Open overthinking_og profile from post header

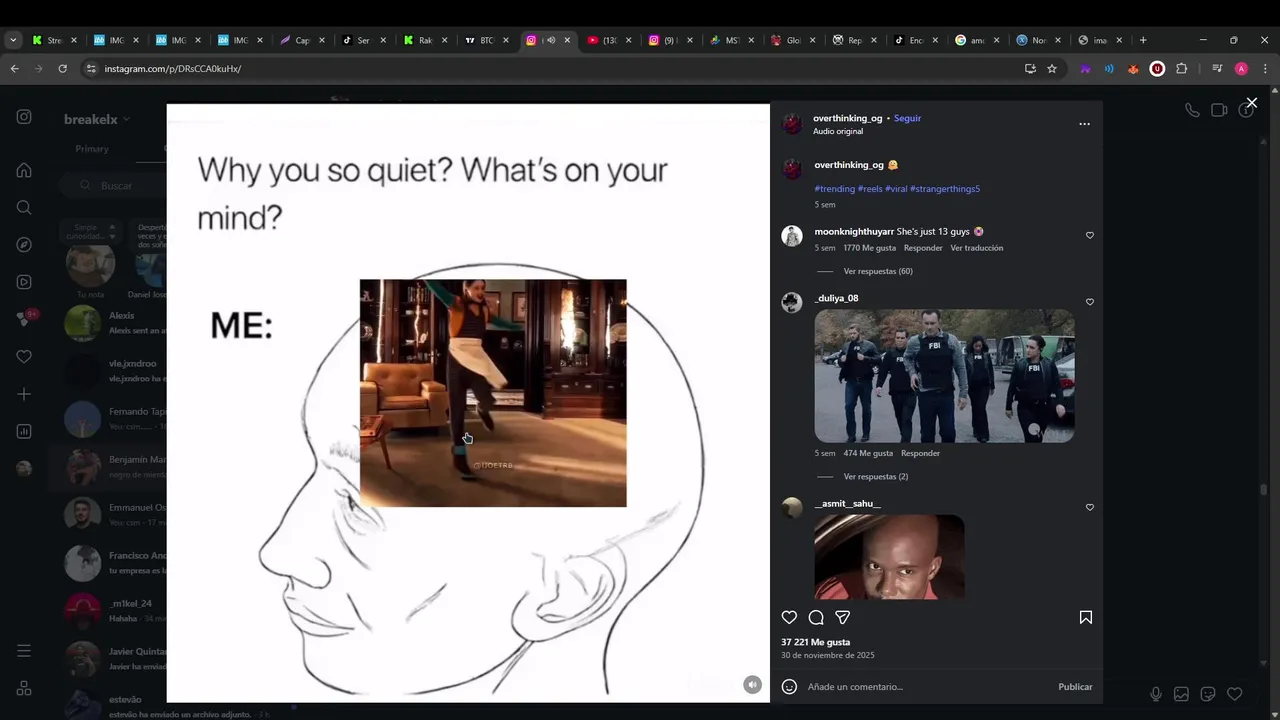(x=847, y=118)
